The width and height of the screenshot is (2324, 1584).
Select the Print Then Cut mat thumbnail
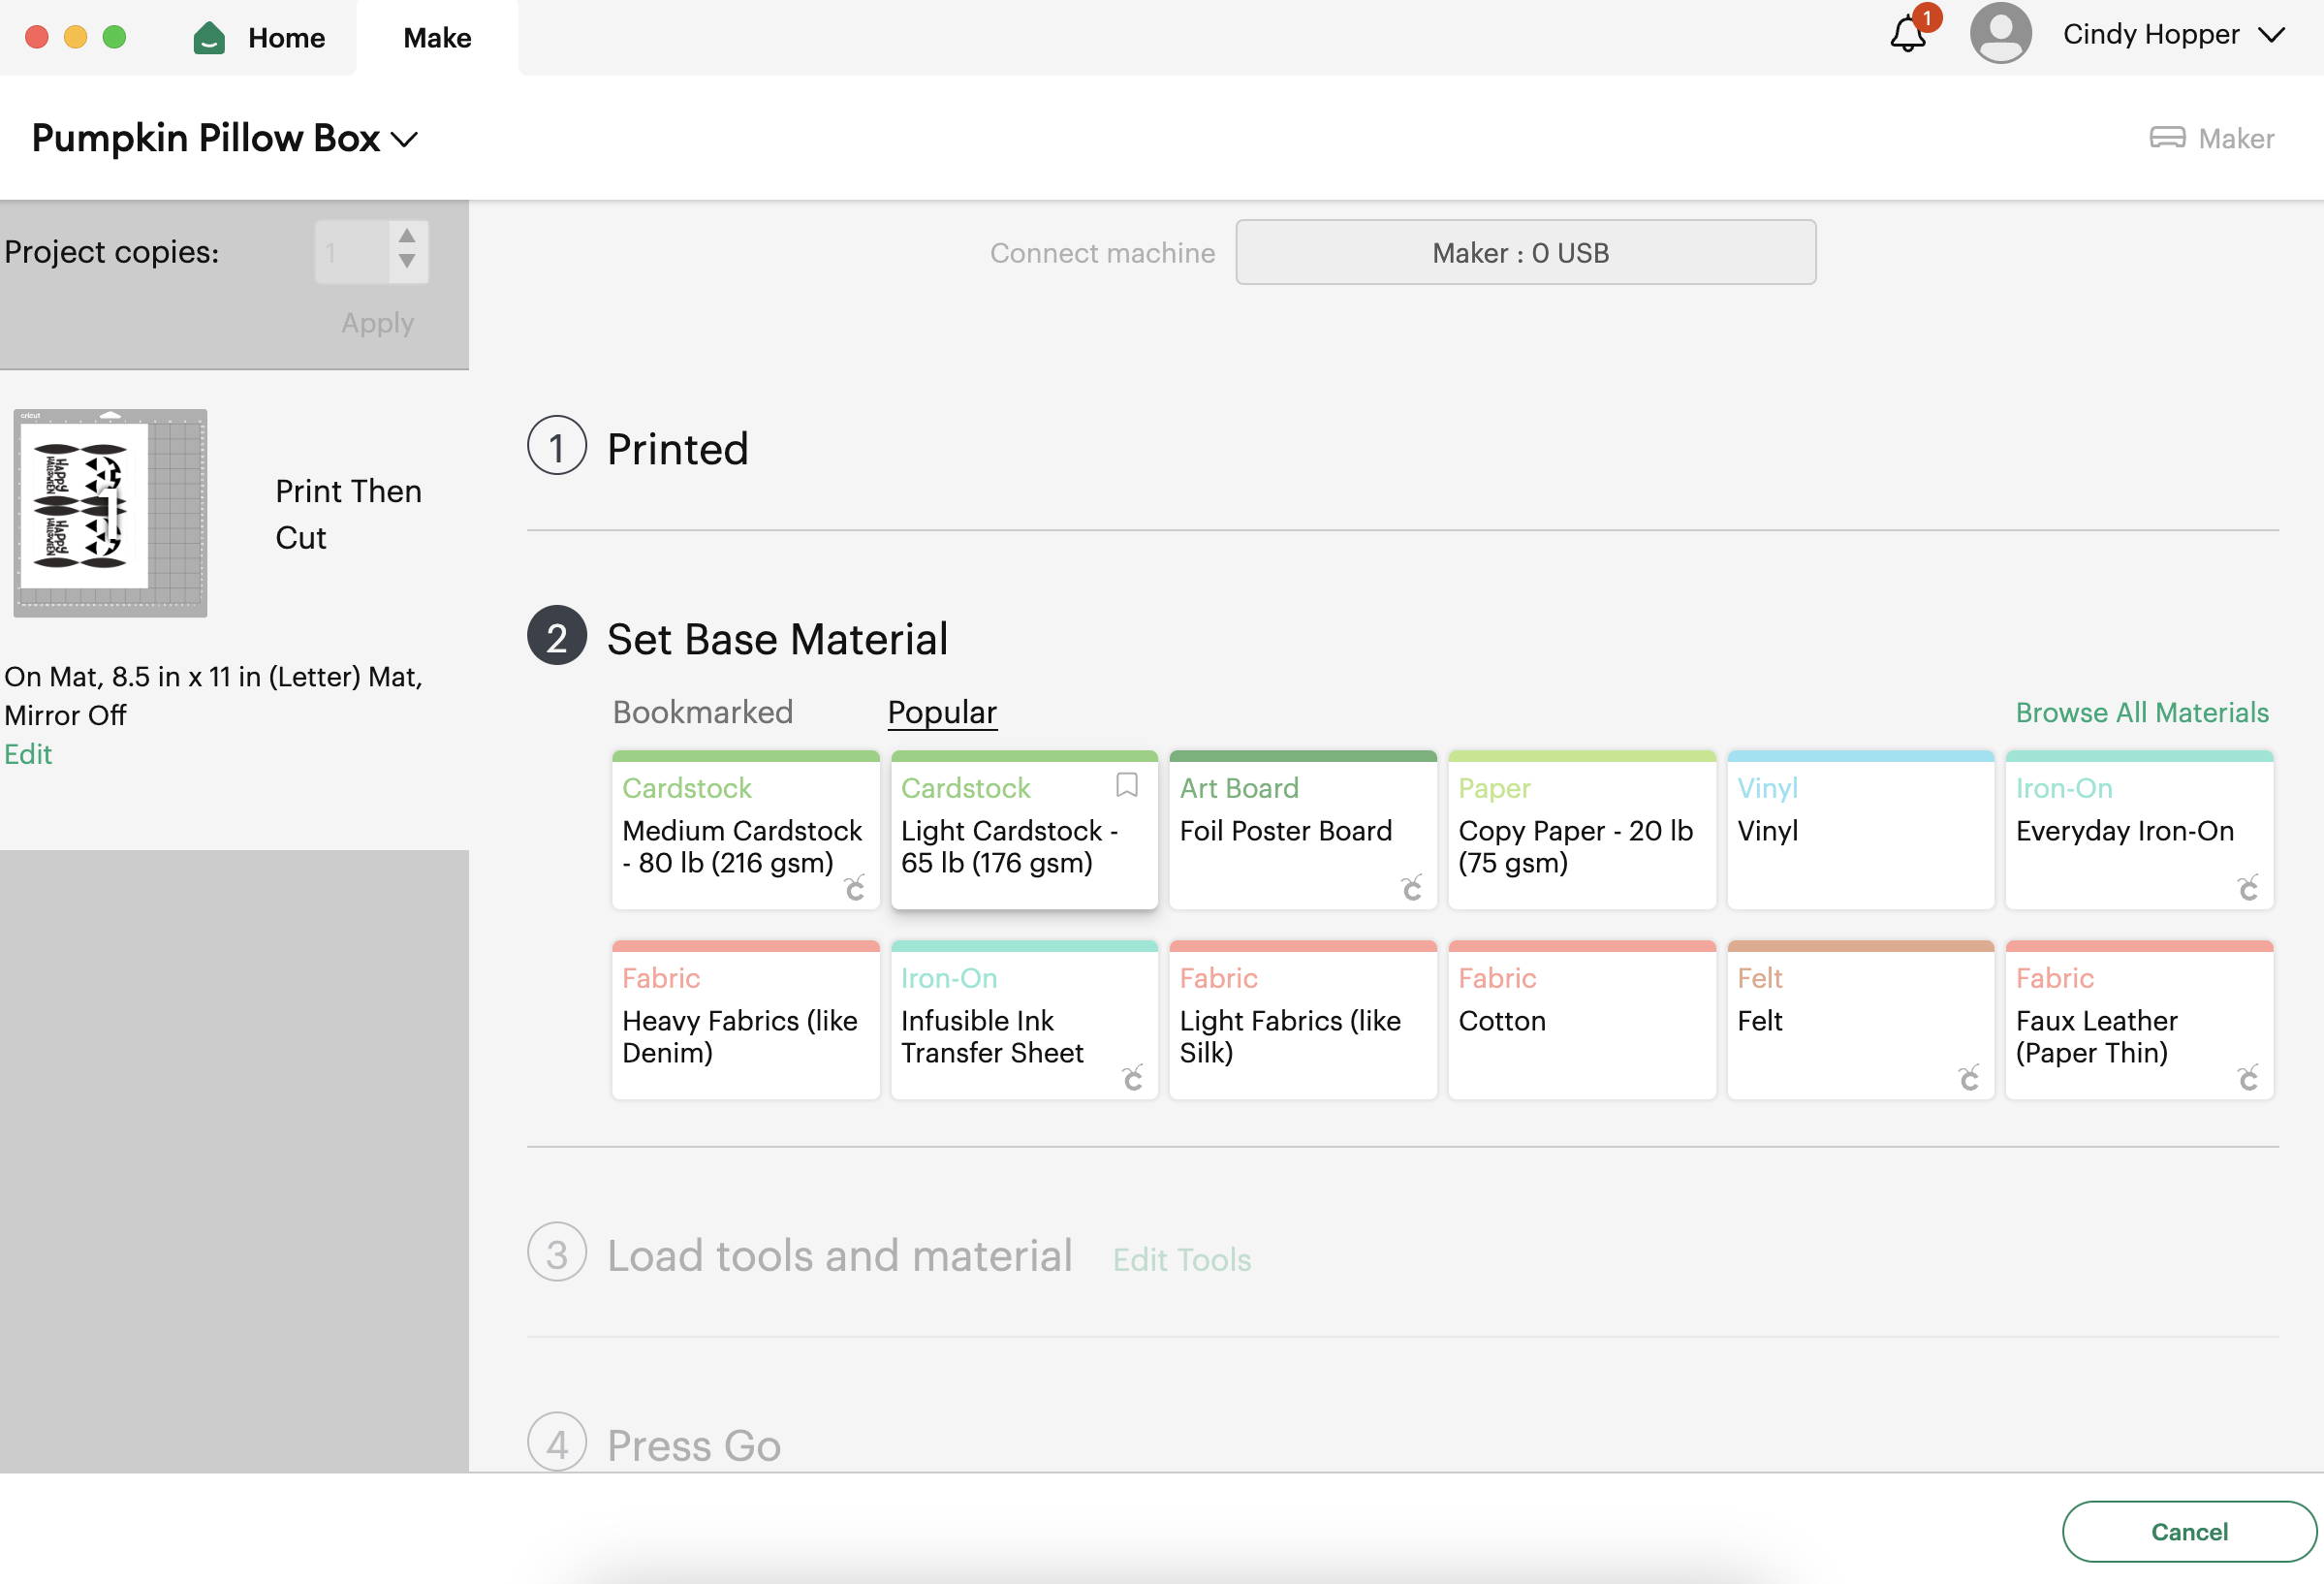110,512
